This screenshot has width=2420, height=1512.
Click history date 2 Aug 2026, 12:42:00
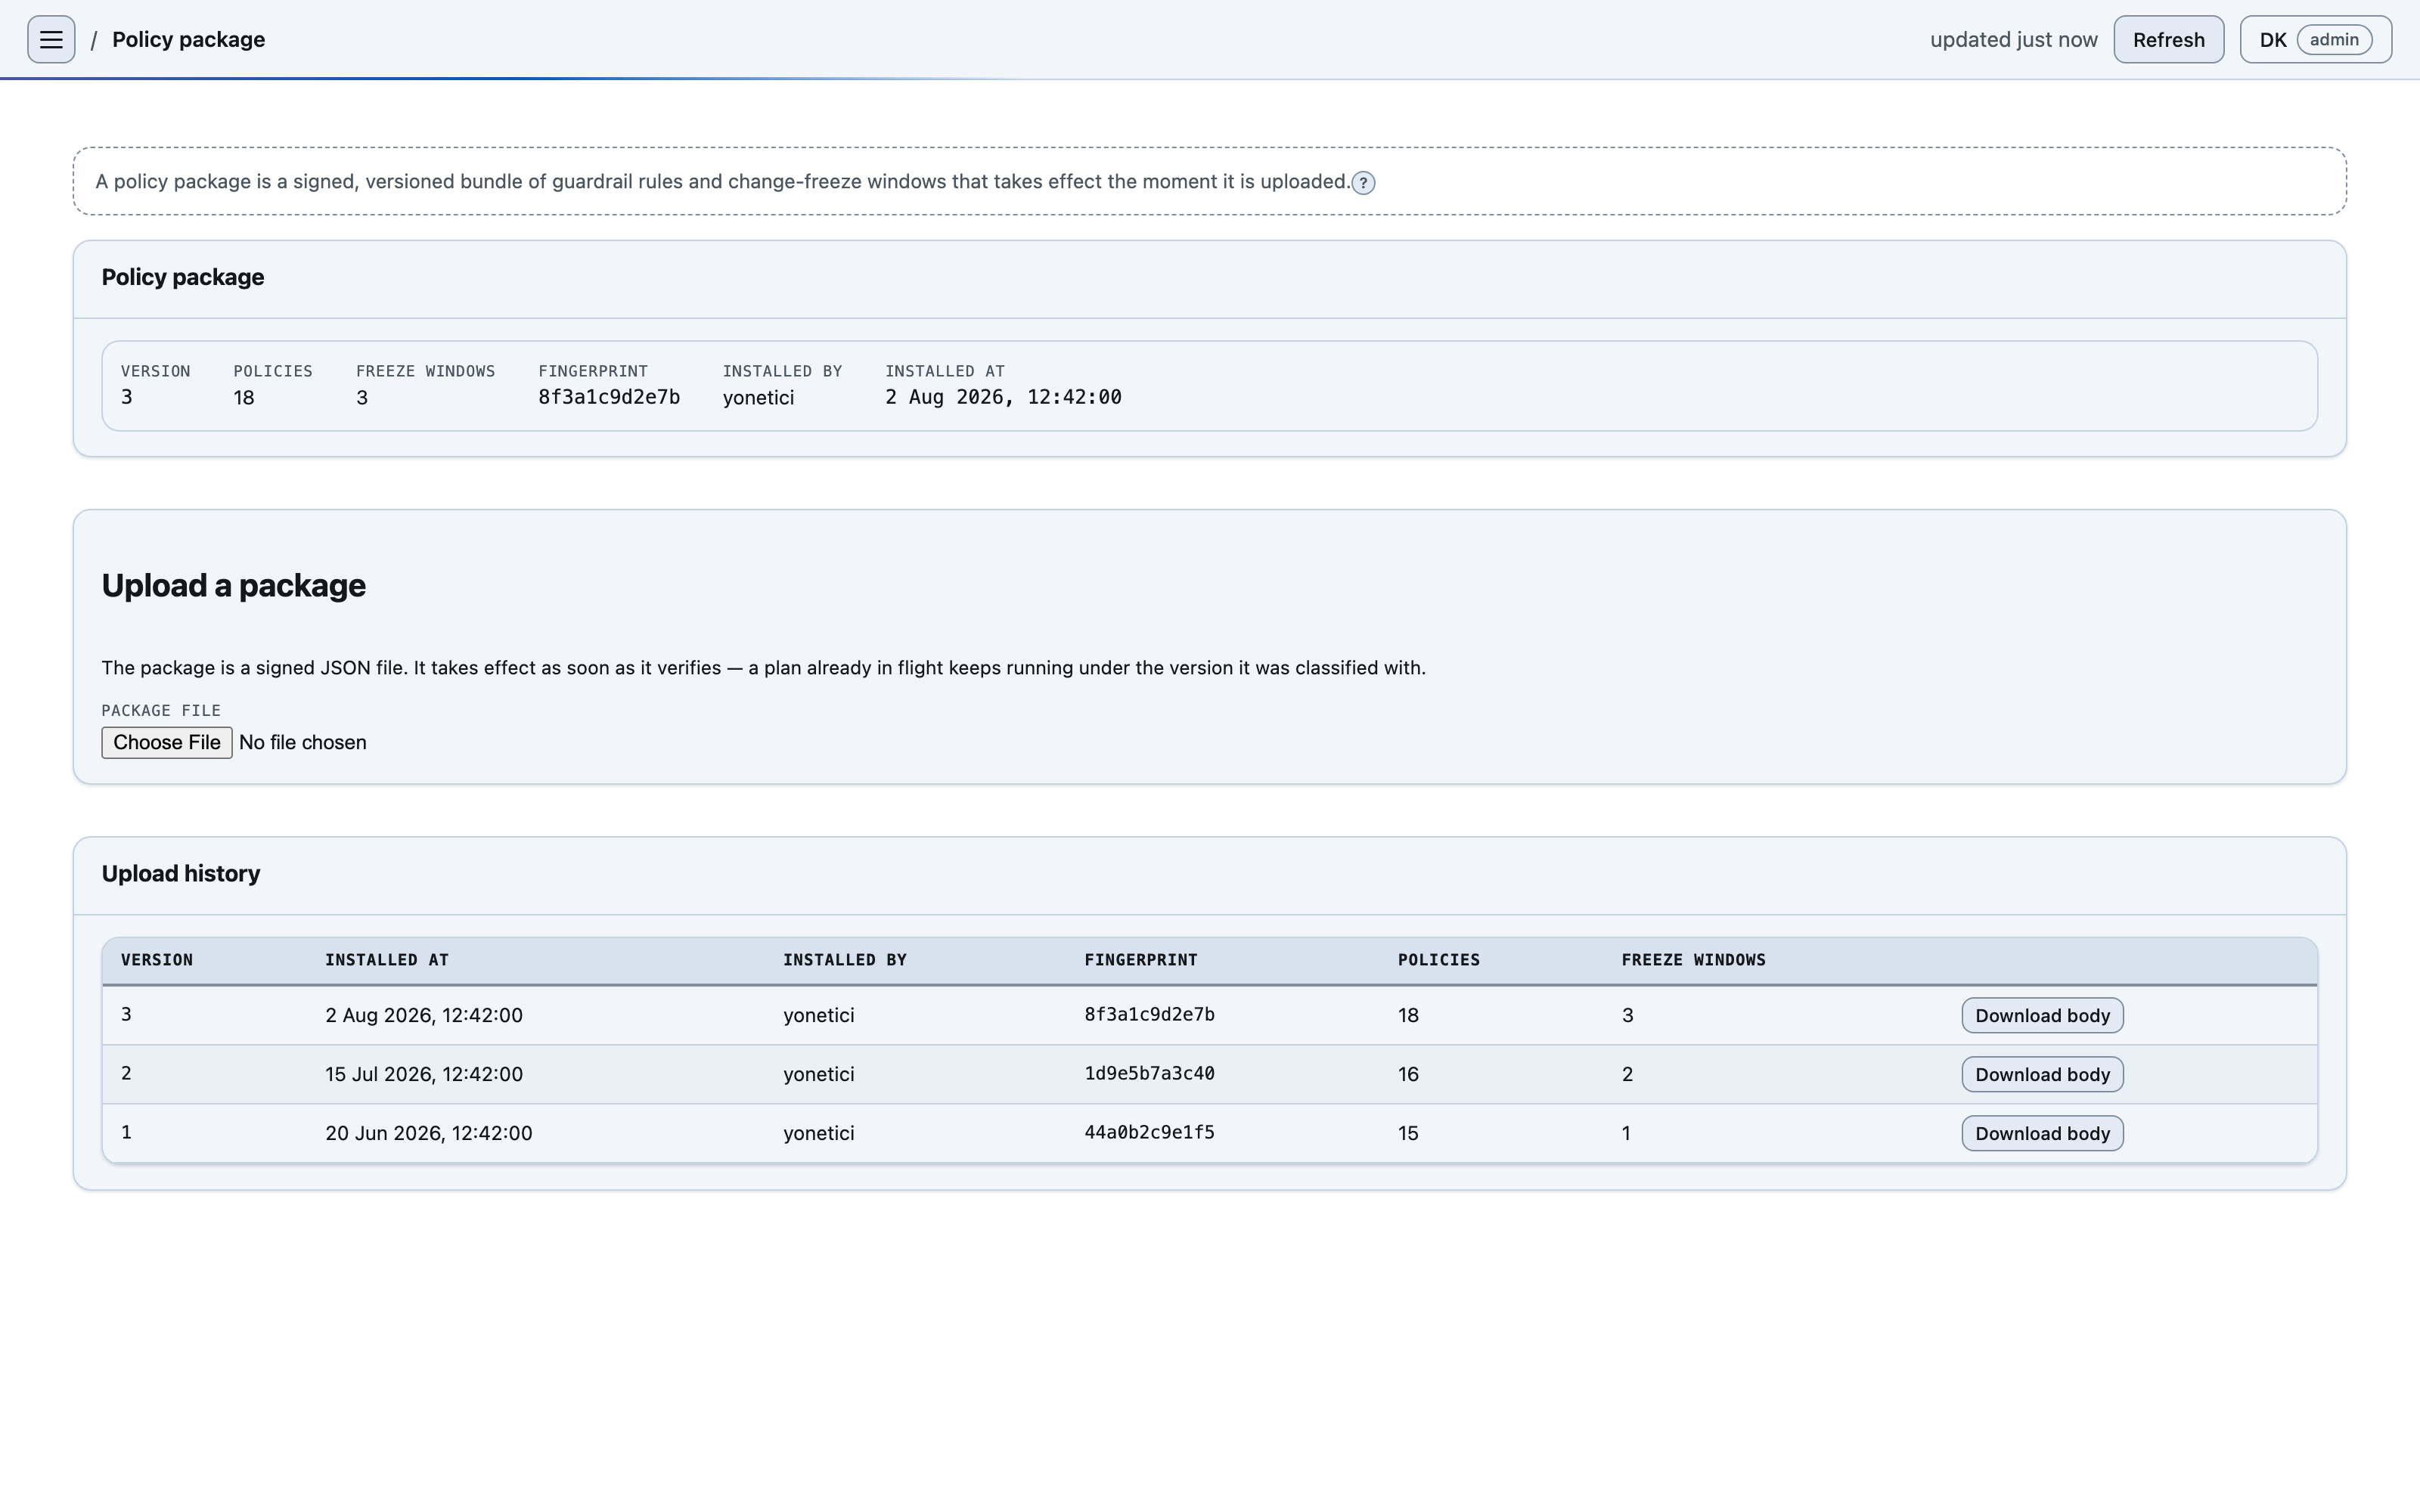tap(424, 1015)
